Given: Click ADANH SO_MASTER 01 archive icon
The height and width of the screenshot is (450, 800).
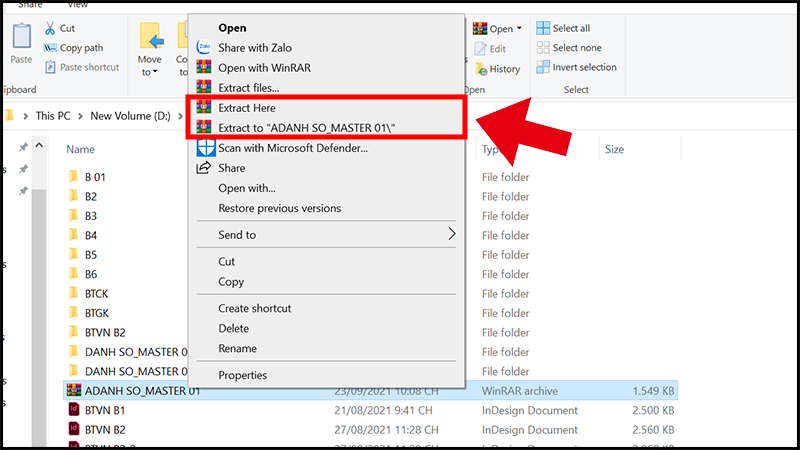Looking at the screenshot, I should tap(74, 390).
